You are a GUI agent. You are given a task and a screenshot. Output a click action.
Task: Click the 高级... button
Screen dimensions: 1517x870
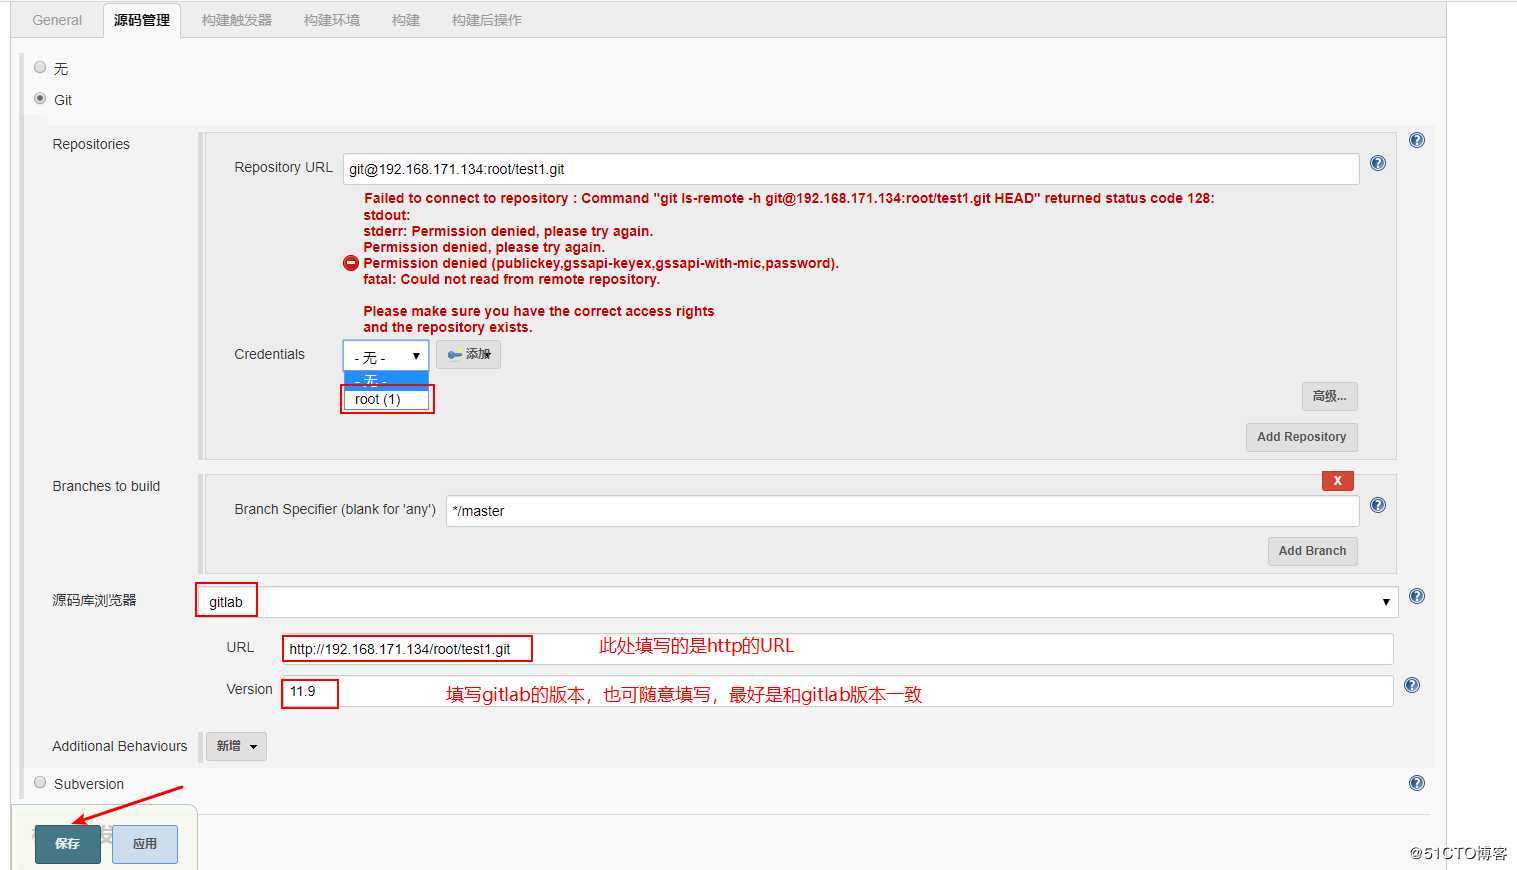point(1329,396)
